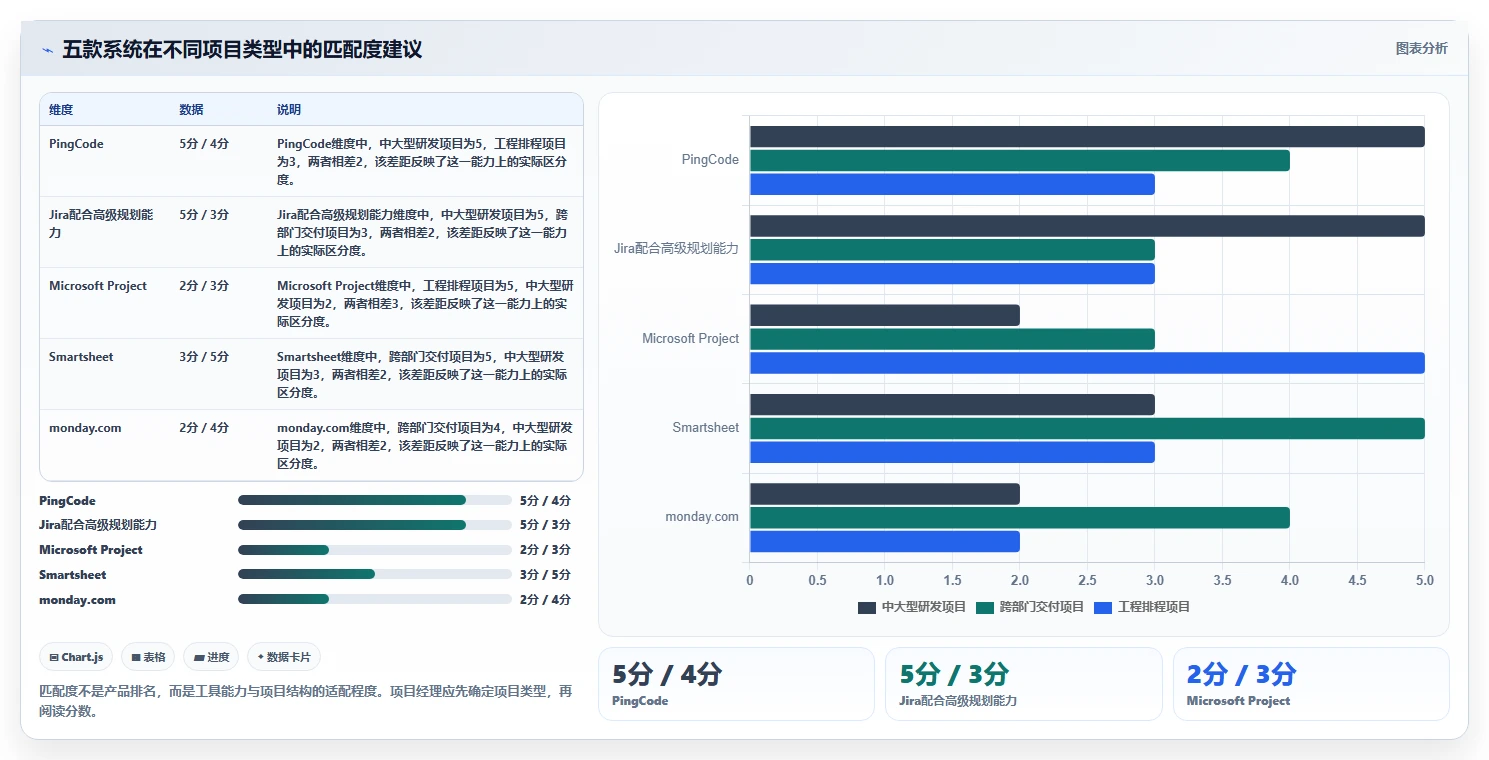Screen dimensions: 1489x760
Task: Click the monday.com y-axis label on chart
Action: (702, 517)
